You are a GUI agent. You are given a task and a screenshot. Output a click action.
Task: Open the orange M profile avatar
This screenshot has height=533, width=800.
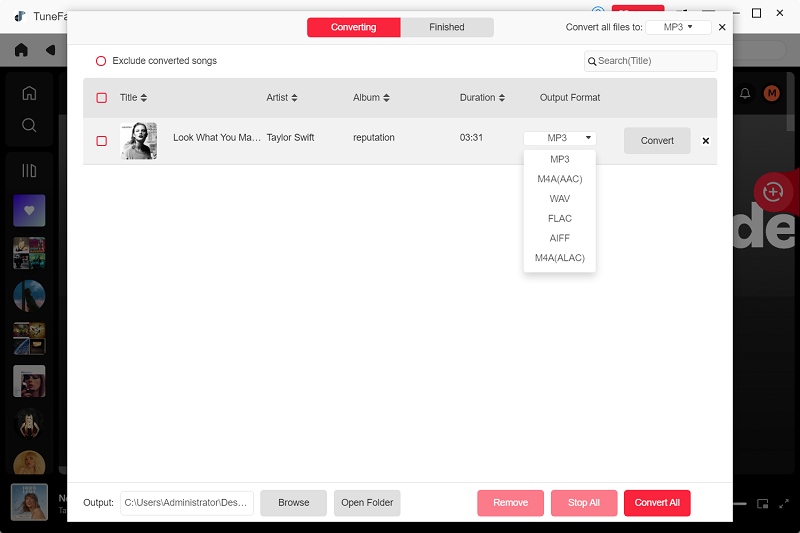[771, 93]
